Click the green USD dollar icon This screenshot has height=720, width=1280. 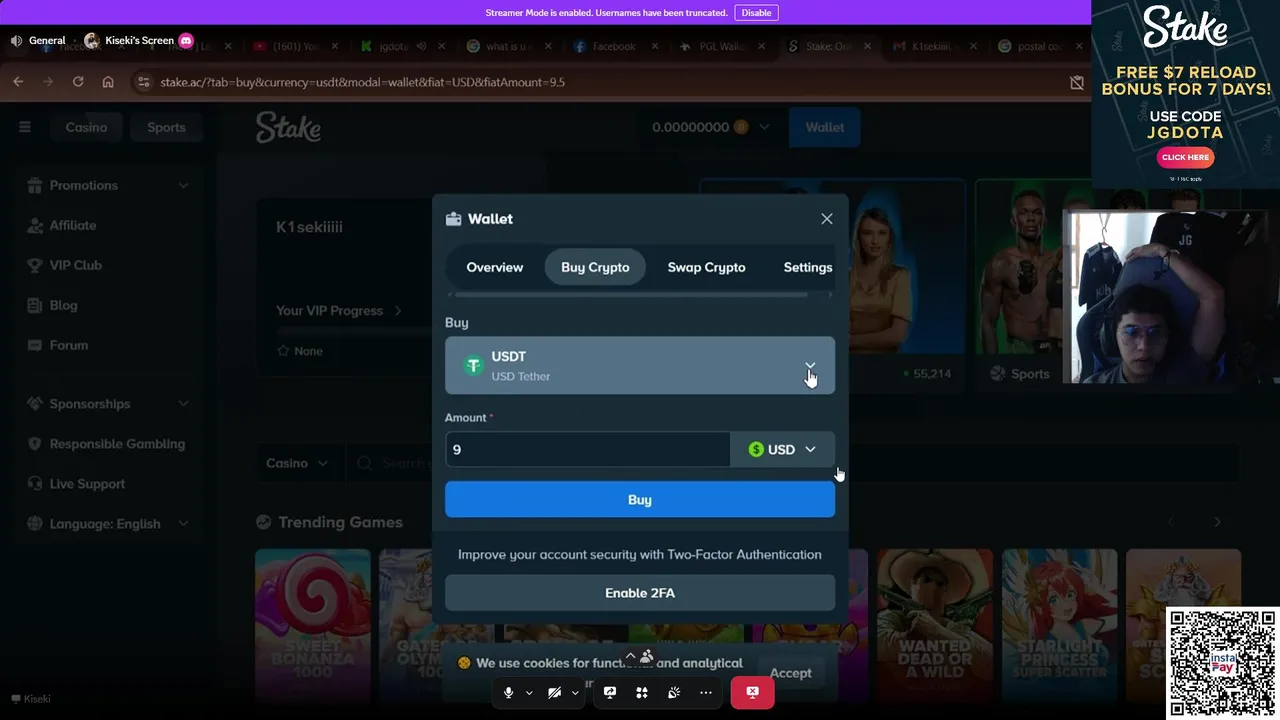click(756, 450)
